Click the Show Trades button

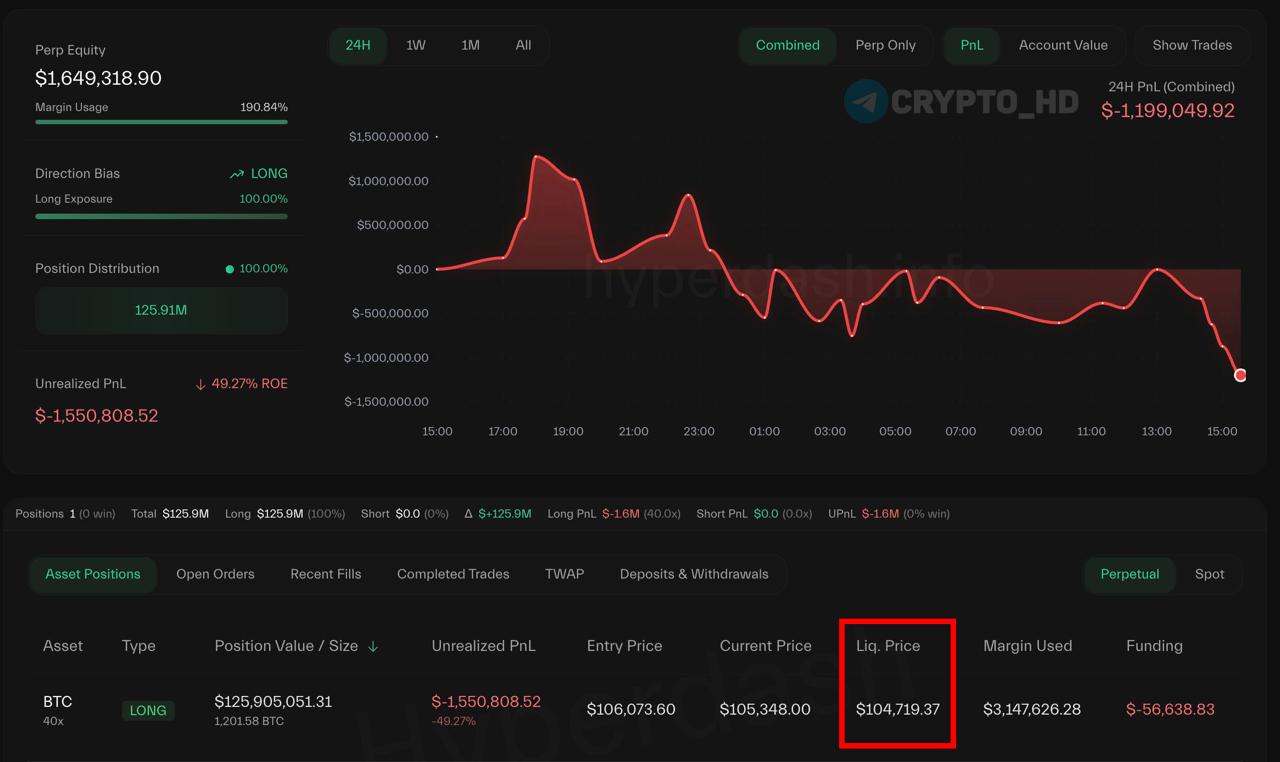click(1192, 45)
